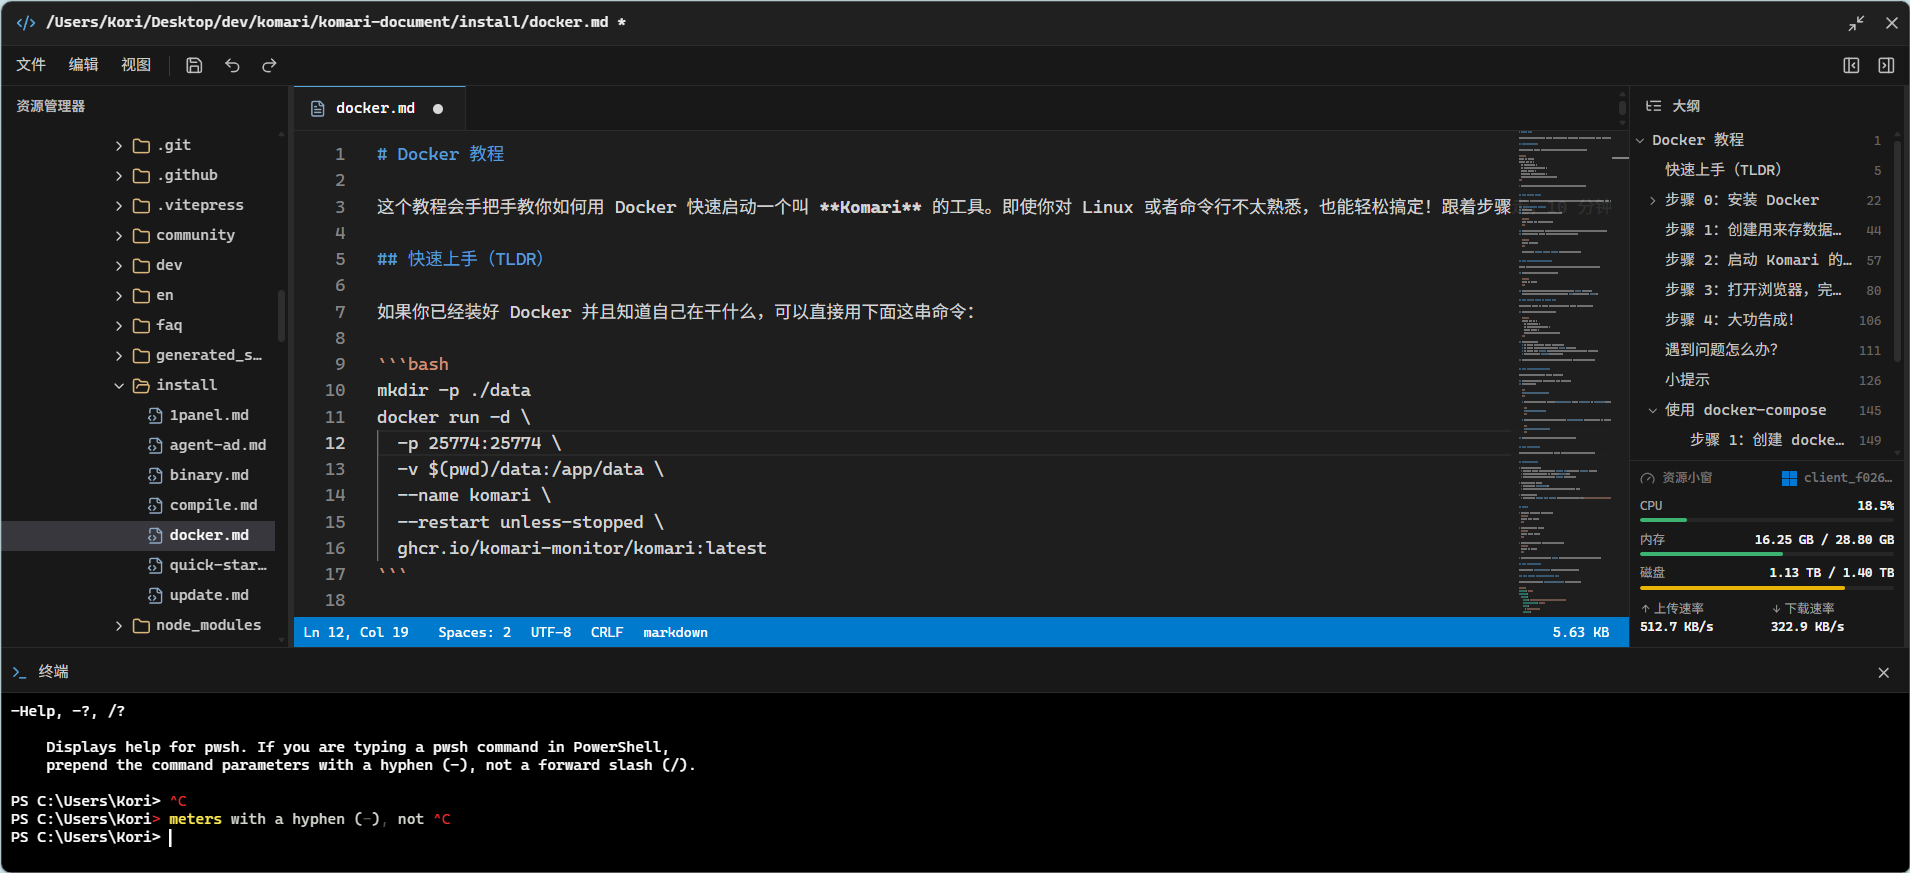Screen dimensions: 1910x873
Task: Click the community folder icon
Action: click(x=141, y=235)
